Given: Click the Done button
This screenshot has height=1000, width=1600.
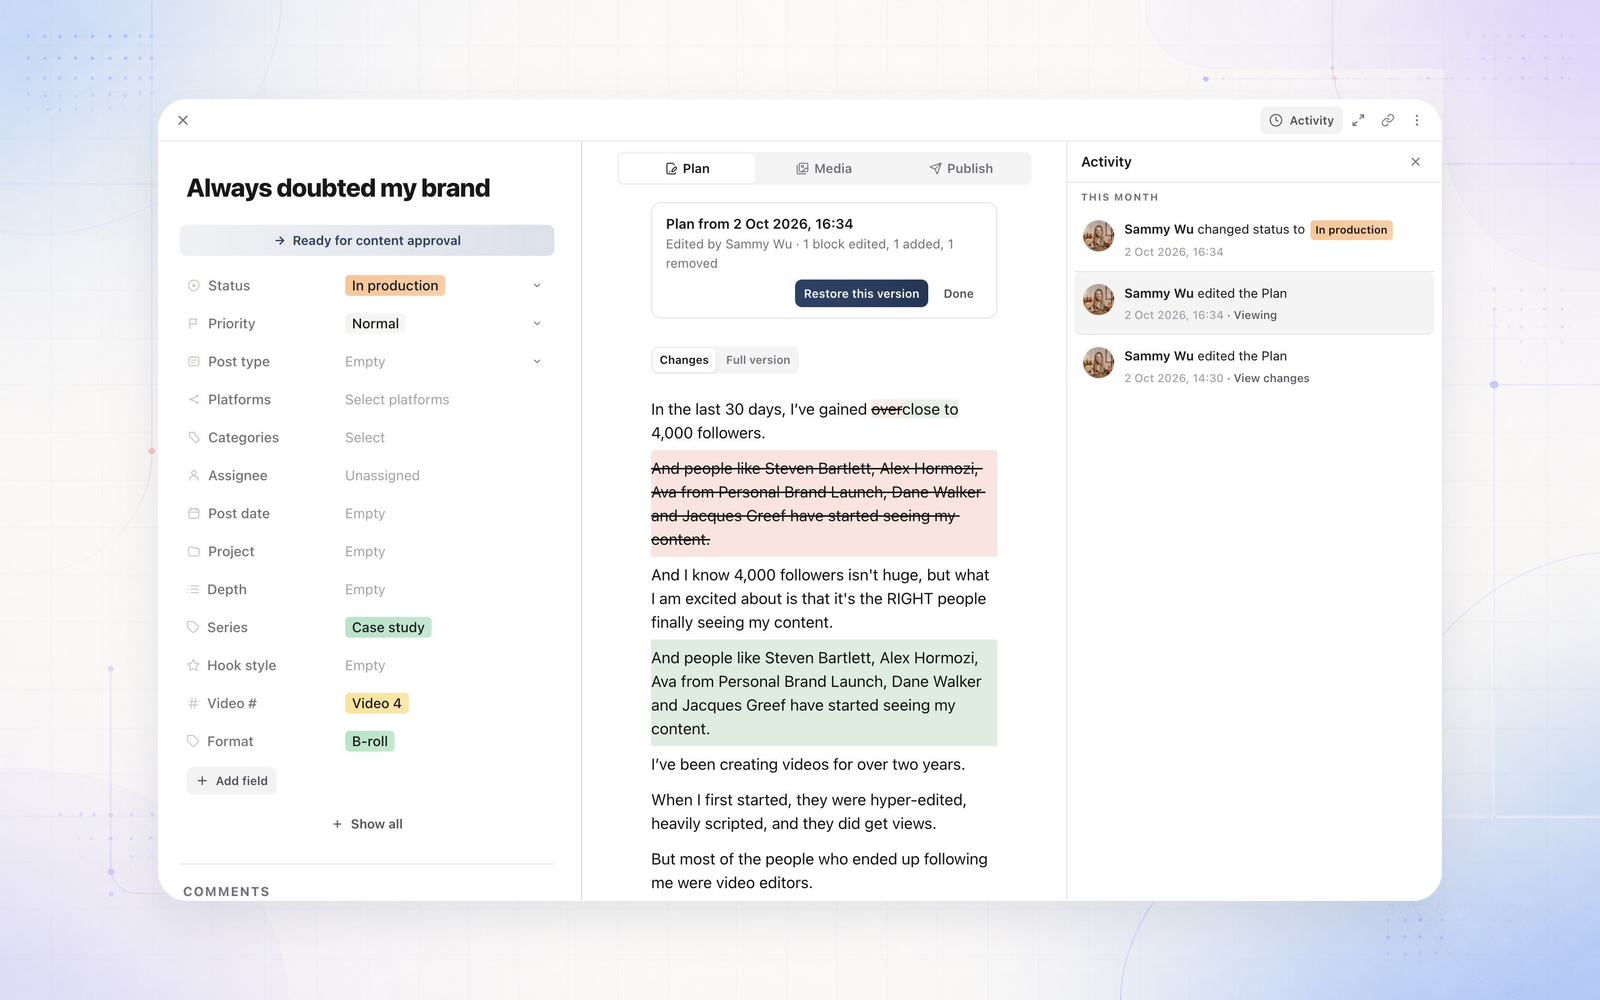Looking at the screenshot, I should 958,294.
